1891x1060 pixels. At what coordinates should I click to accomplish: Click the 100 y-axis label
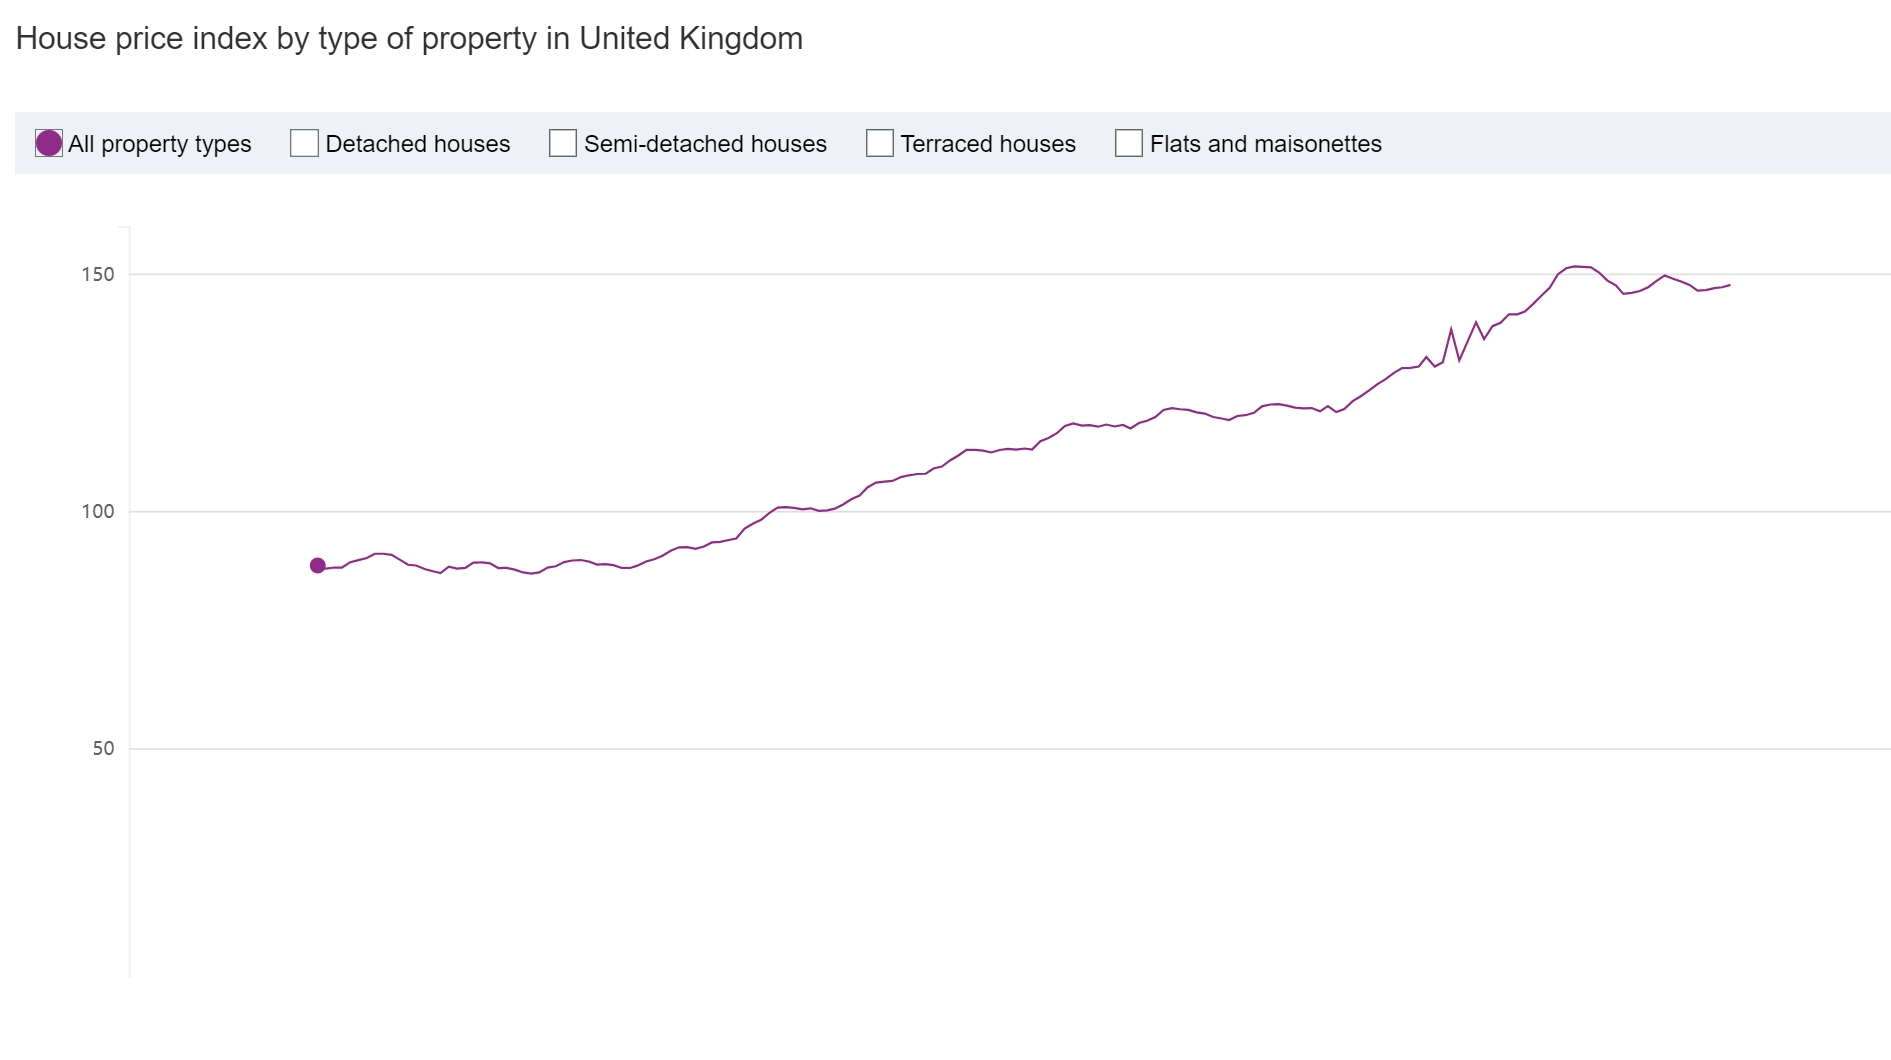point(98,511)
